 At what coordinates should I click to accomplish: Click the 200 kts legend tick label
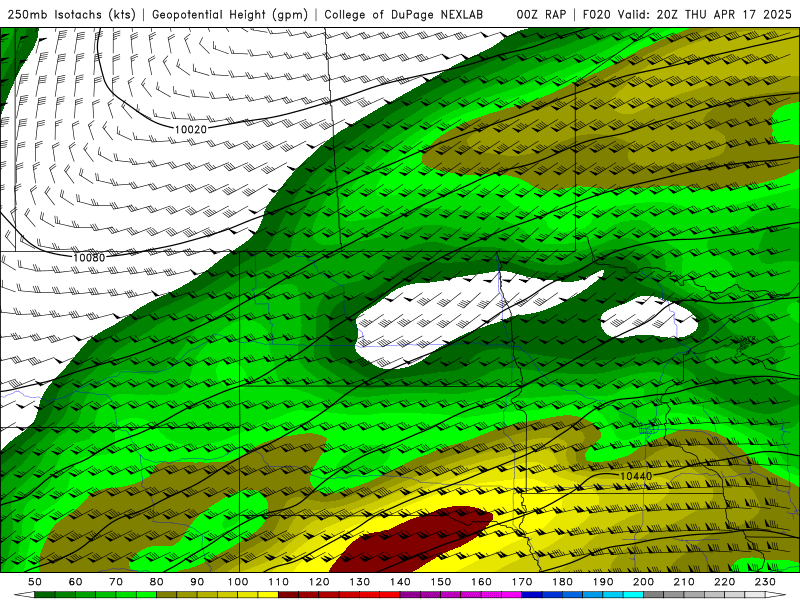[x=644, y=582]
